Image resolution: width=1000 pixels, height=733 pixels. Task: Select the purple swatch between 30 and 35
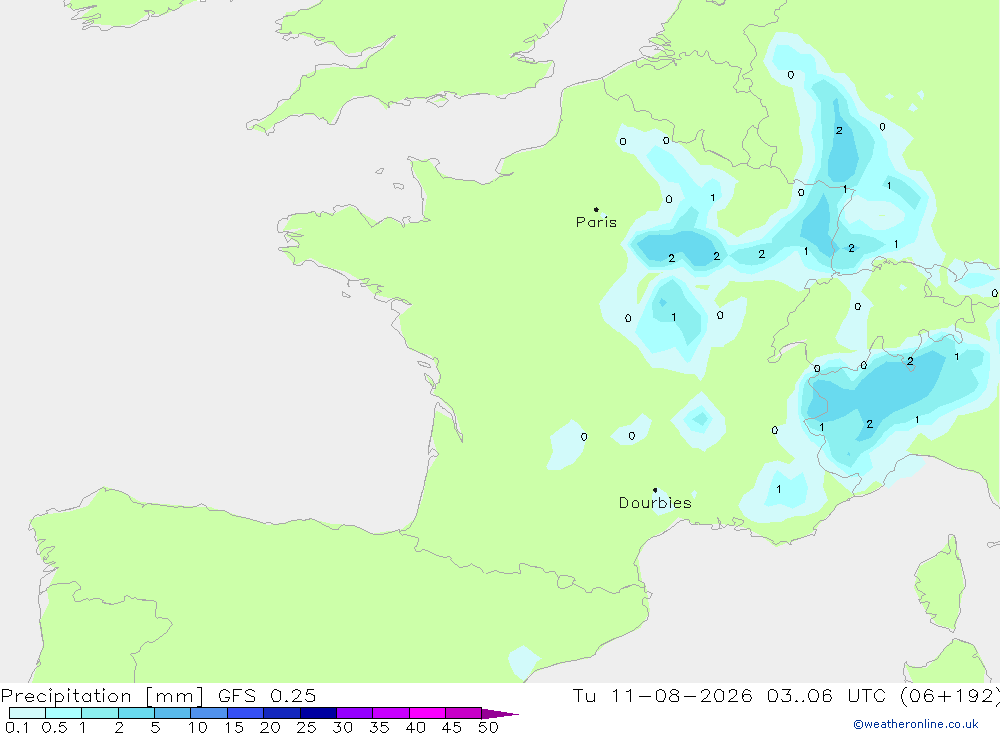(355, 713)
